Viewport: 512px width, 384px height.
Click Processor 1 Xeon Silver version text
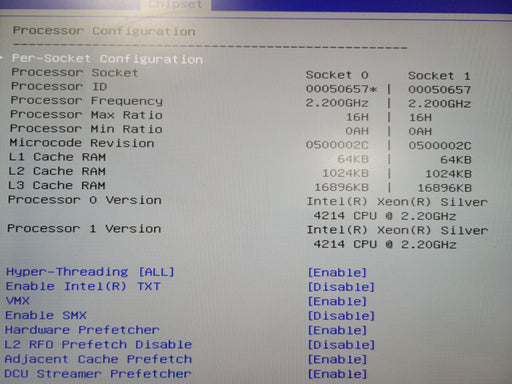coord(397,237)
